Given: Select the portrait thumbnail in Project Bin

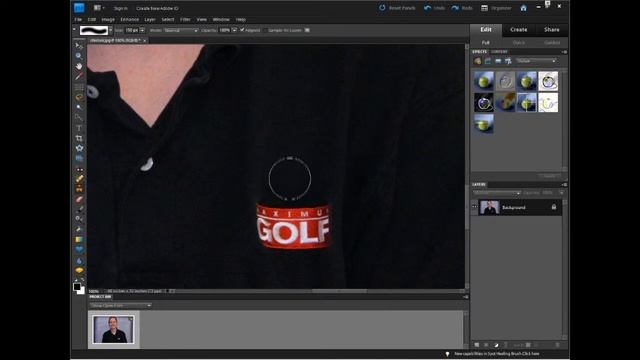Looking at the screenshot, I should point(113,329).
